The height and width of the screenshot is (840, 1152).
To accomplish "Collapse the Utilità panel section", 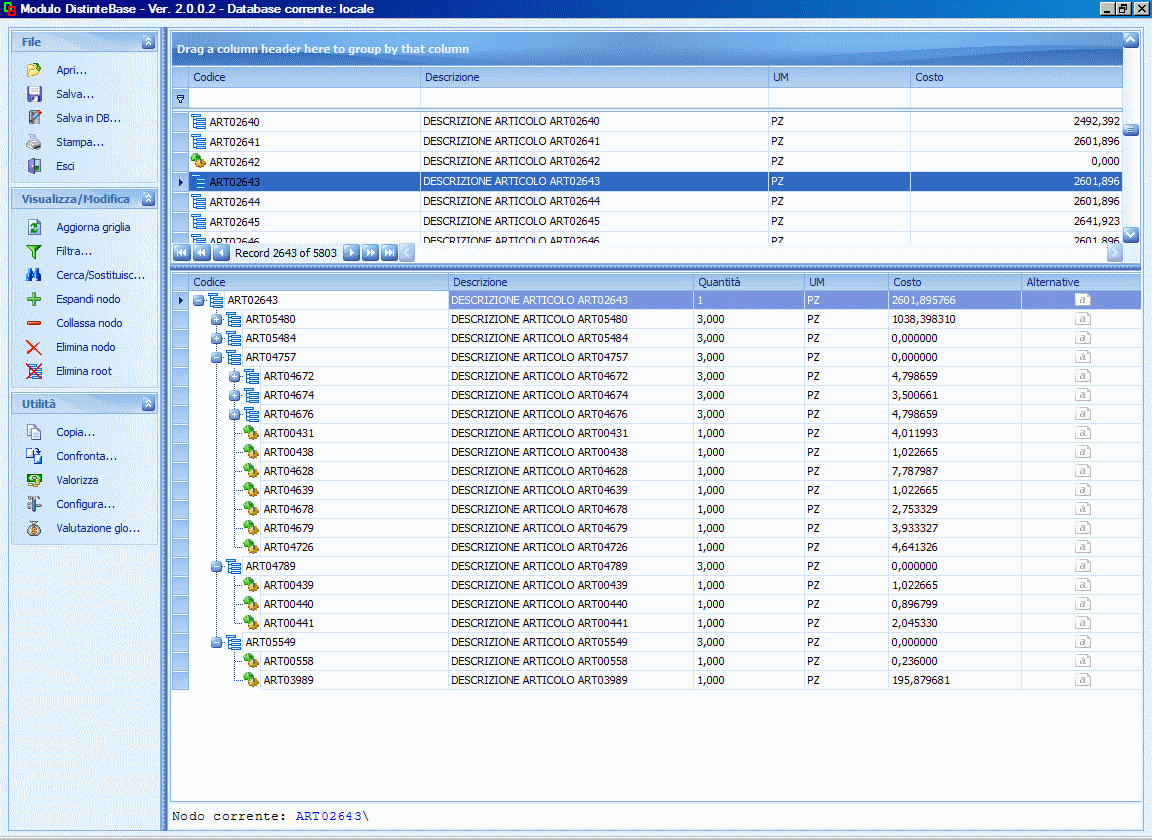I will click(148, 403).
